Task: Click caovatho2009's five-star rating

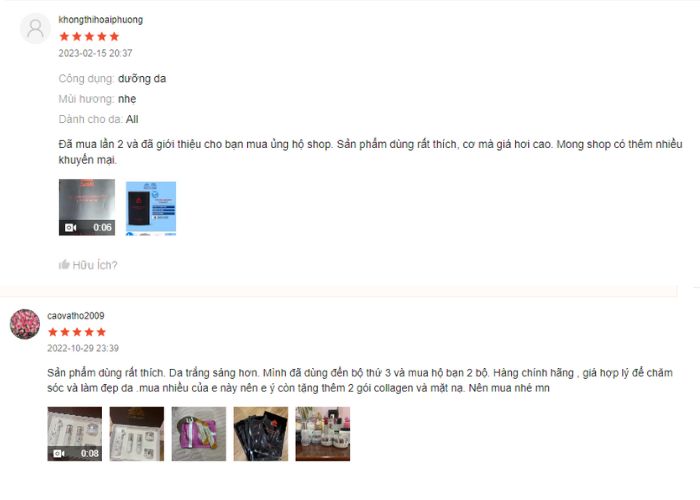Action: coord(77,332)
